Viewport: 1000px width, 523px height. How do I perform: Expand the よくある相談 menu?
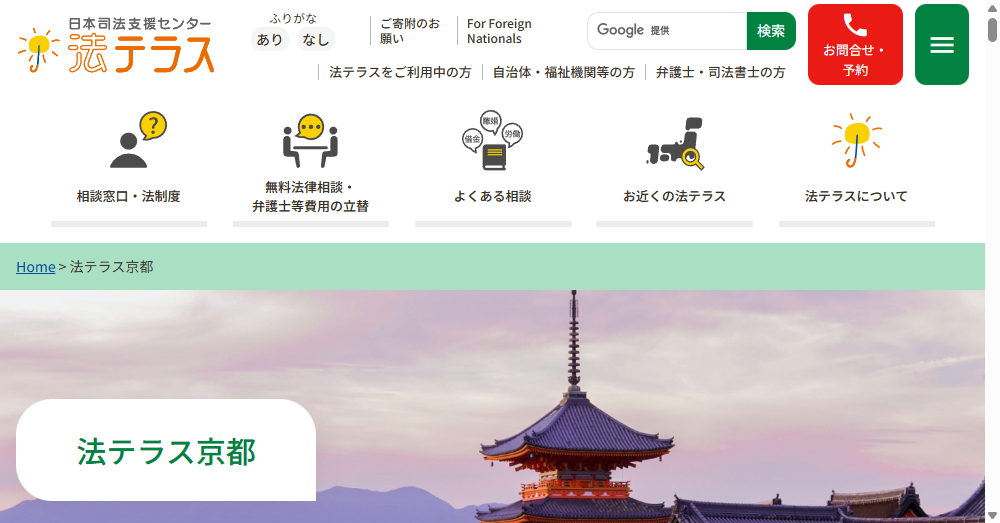[x=492, y=197]
